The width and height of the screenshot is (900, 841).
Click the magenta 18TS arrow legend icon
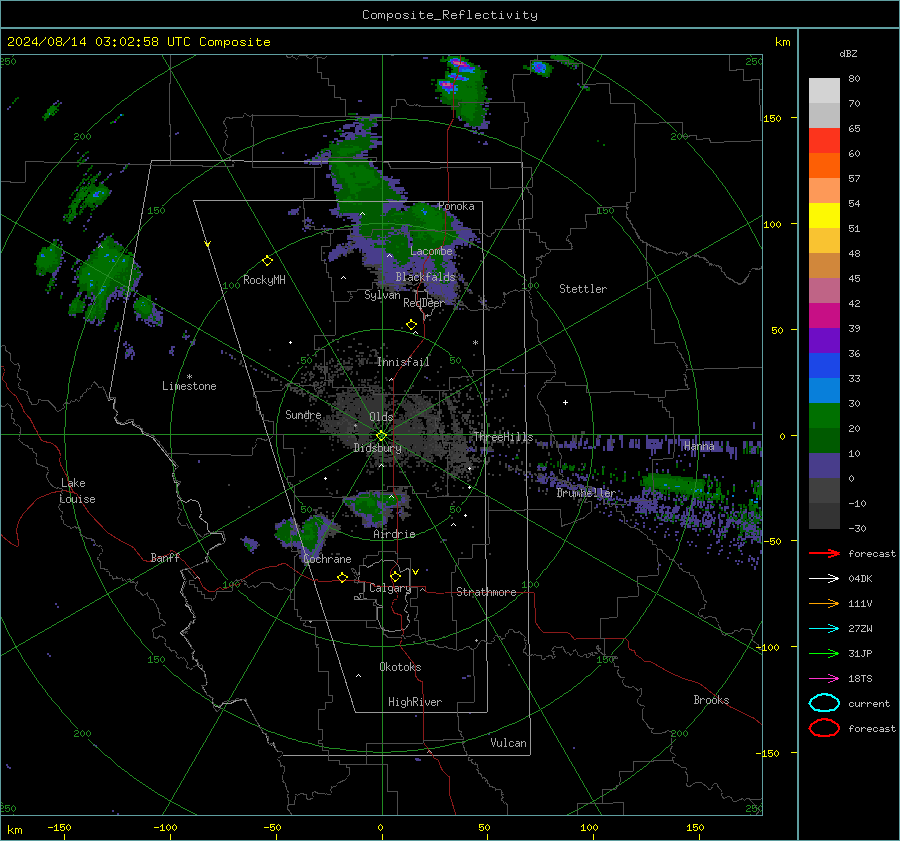(x=824, y=679)
